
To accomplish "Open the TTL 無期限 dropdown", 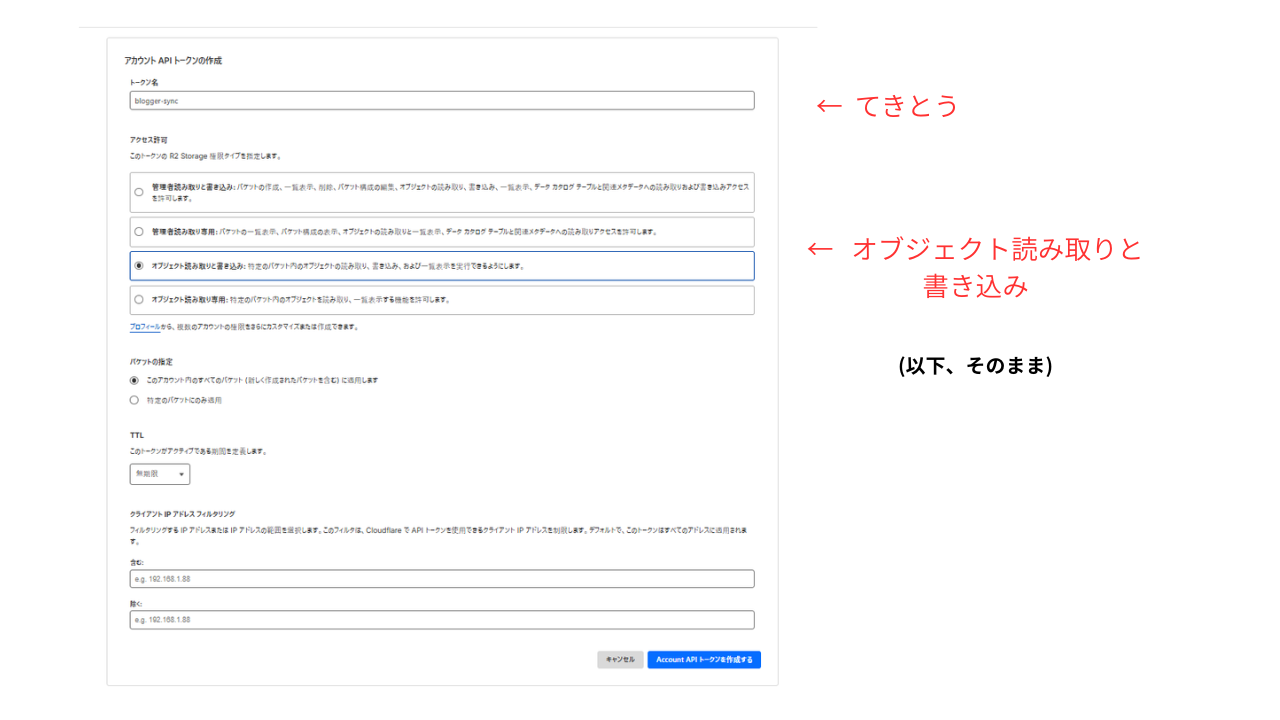I will [x=158, y=474].
